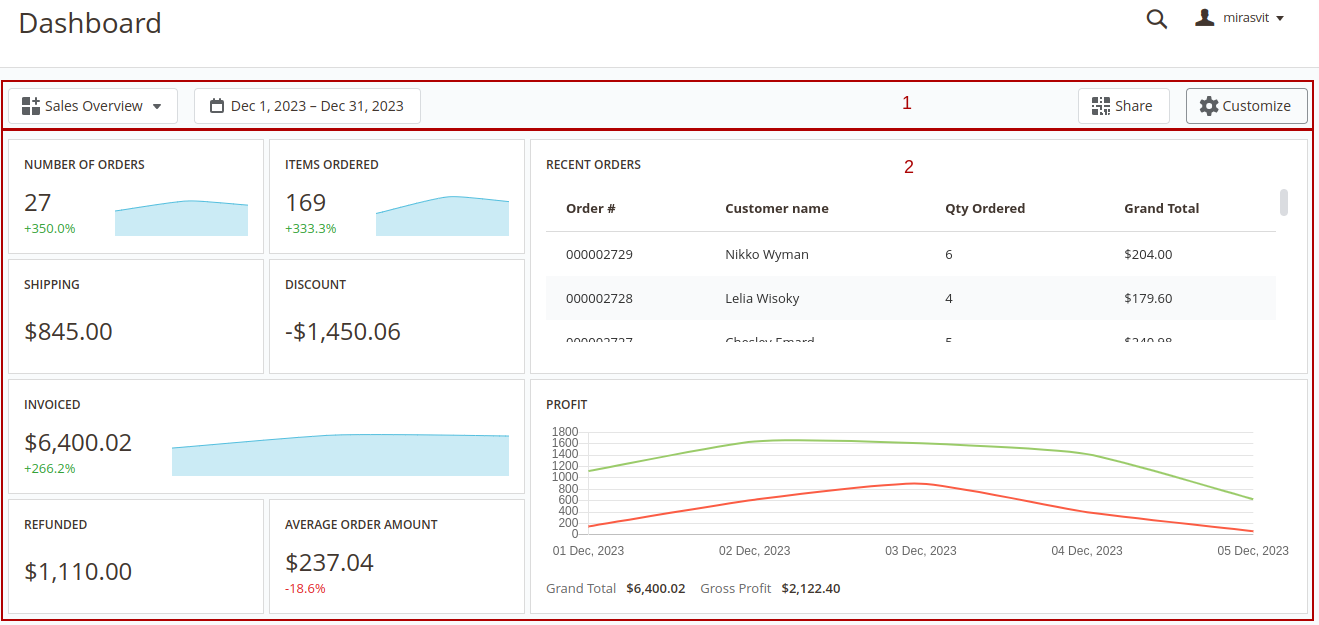This screenshot has height=625, width=1319.
Task: Expand the Sales Overview dropdown arrow
Action: coord(157,107)
